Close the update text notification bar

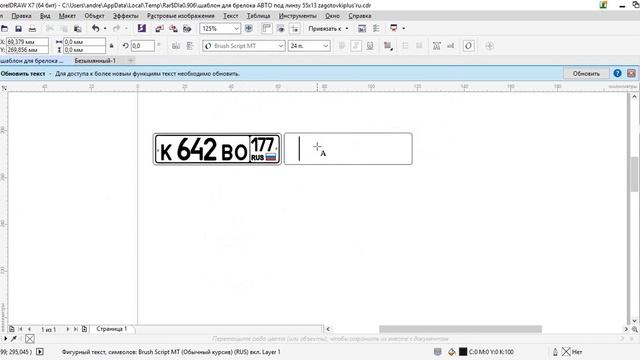point(631,73)
